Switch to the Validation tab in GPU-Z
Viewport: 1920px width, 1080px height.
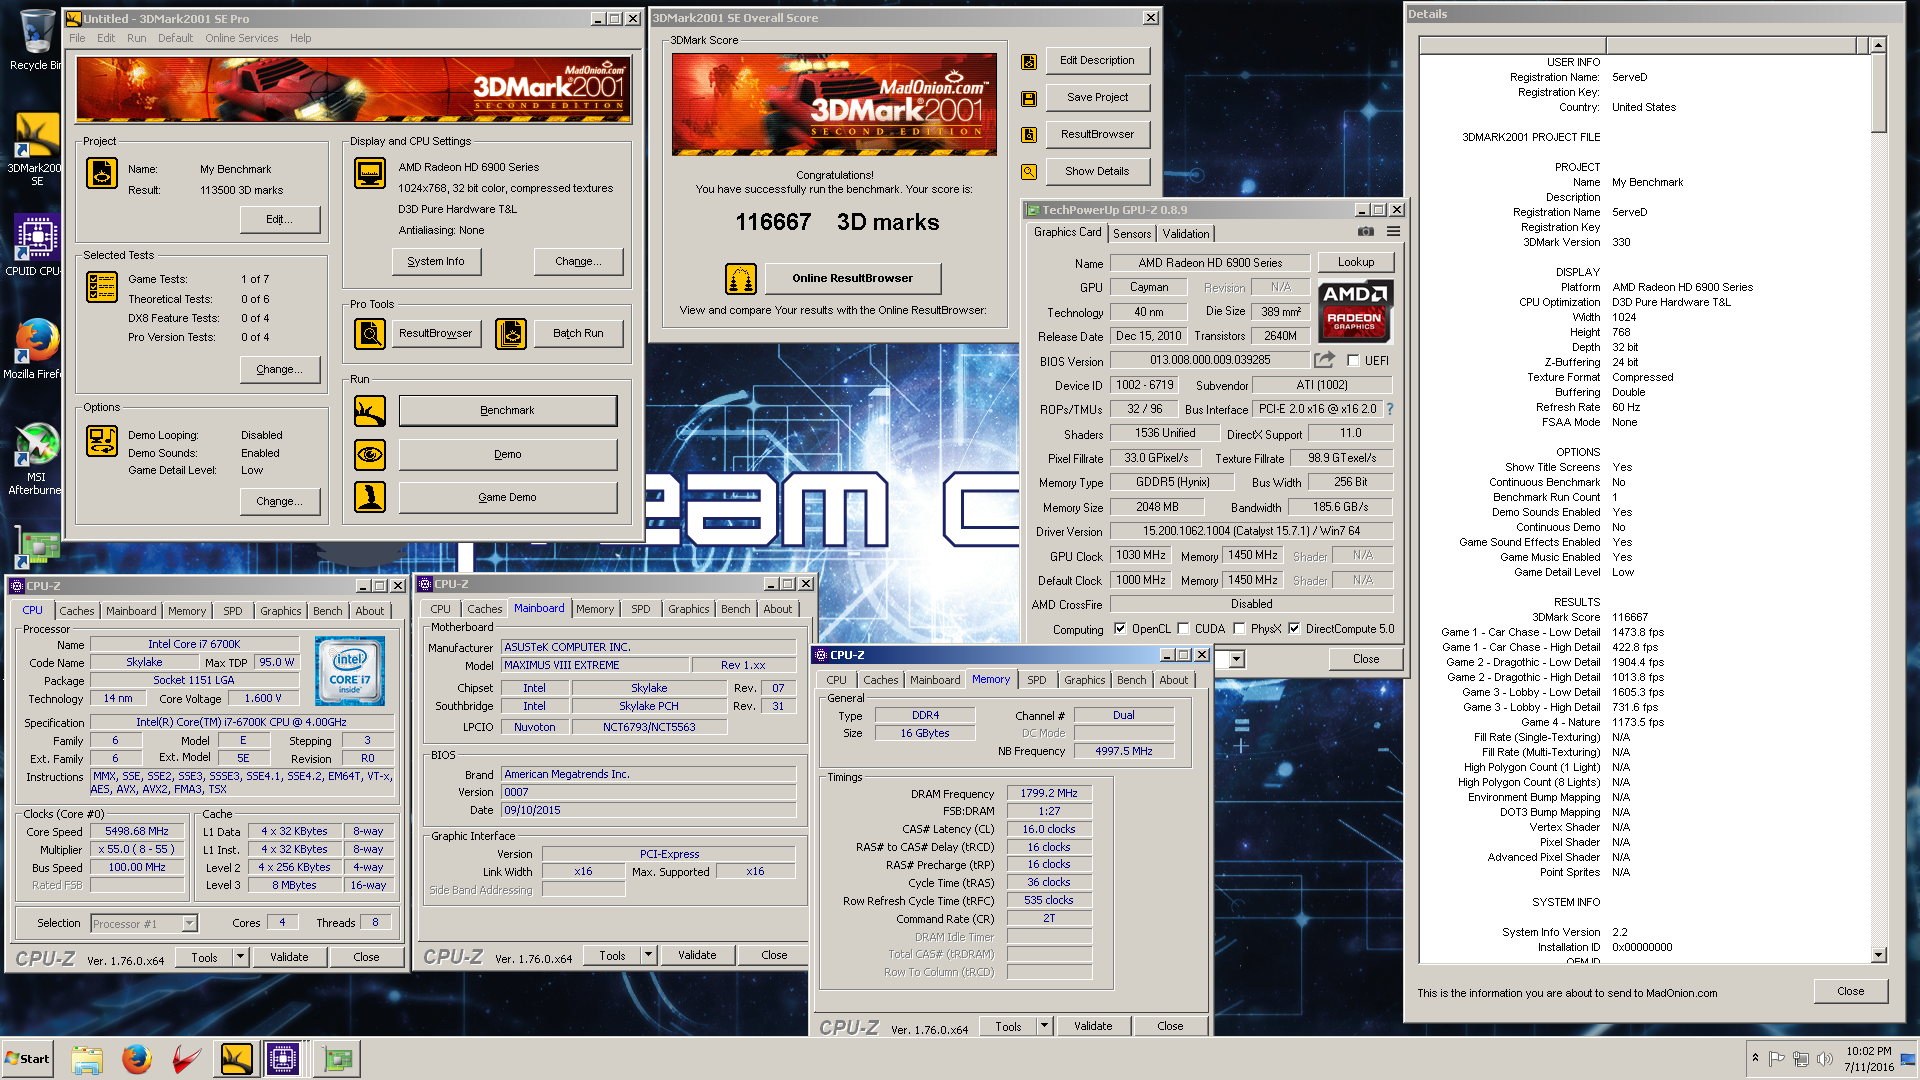coord(1186,233)
